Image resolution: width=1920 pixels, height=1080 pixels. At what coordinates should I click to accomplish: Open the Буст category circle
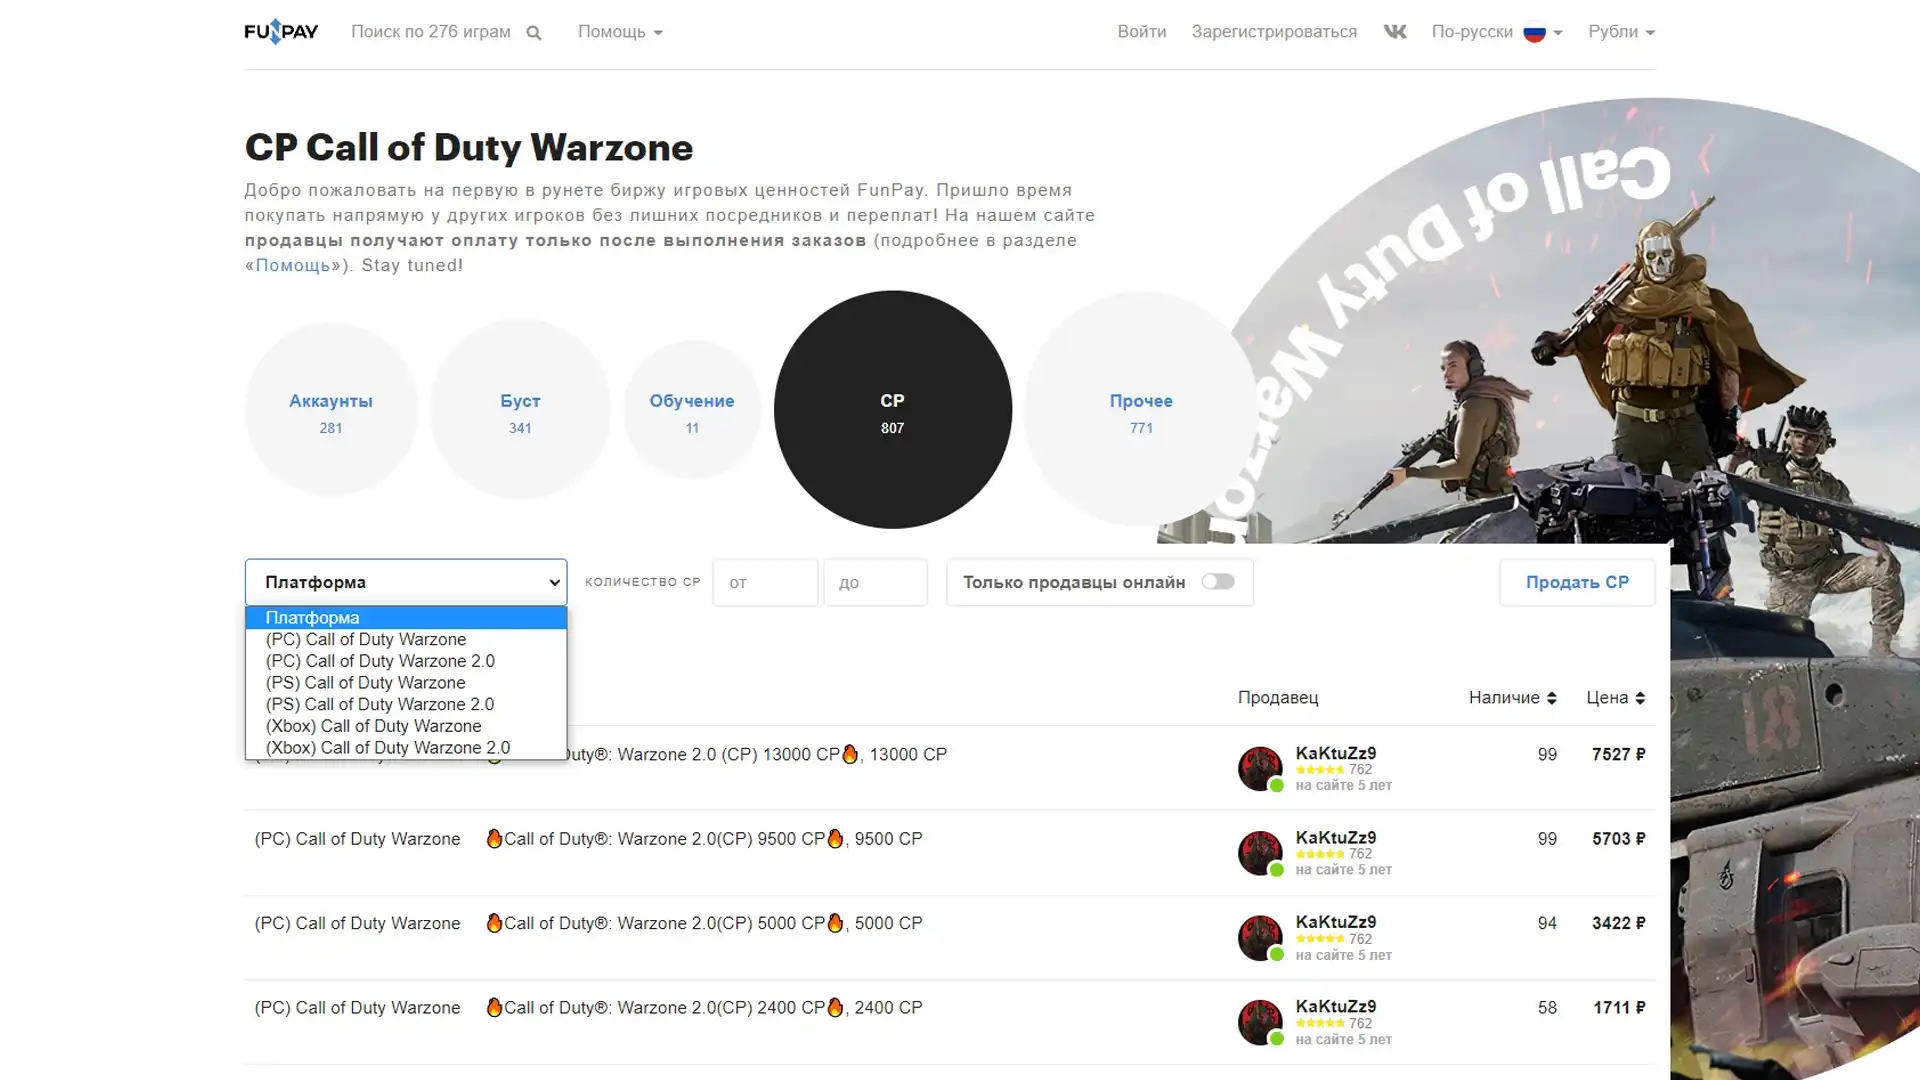[520, 409]
